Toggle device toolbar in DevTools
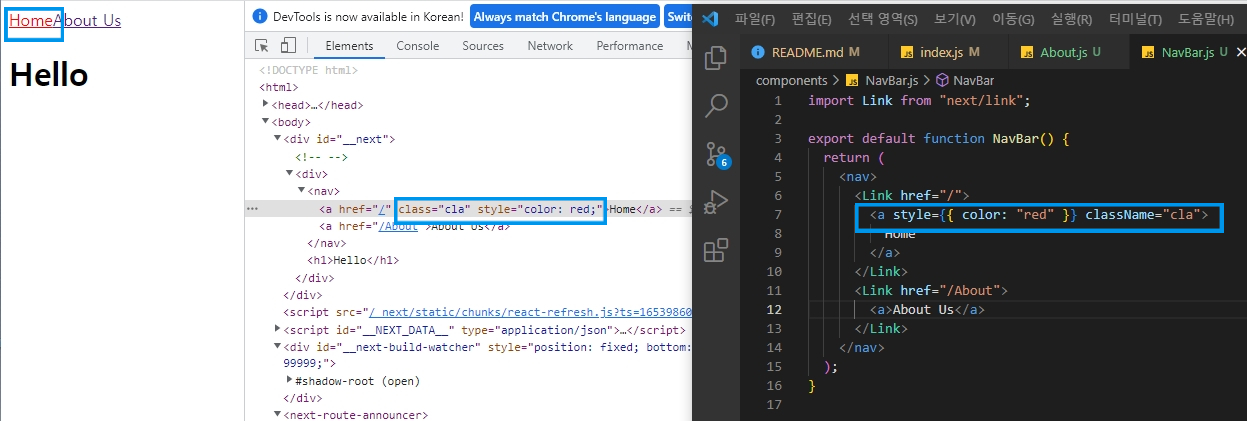This screenshot has height=421, width=1247. coord(288,46)
